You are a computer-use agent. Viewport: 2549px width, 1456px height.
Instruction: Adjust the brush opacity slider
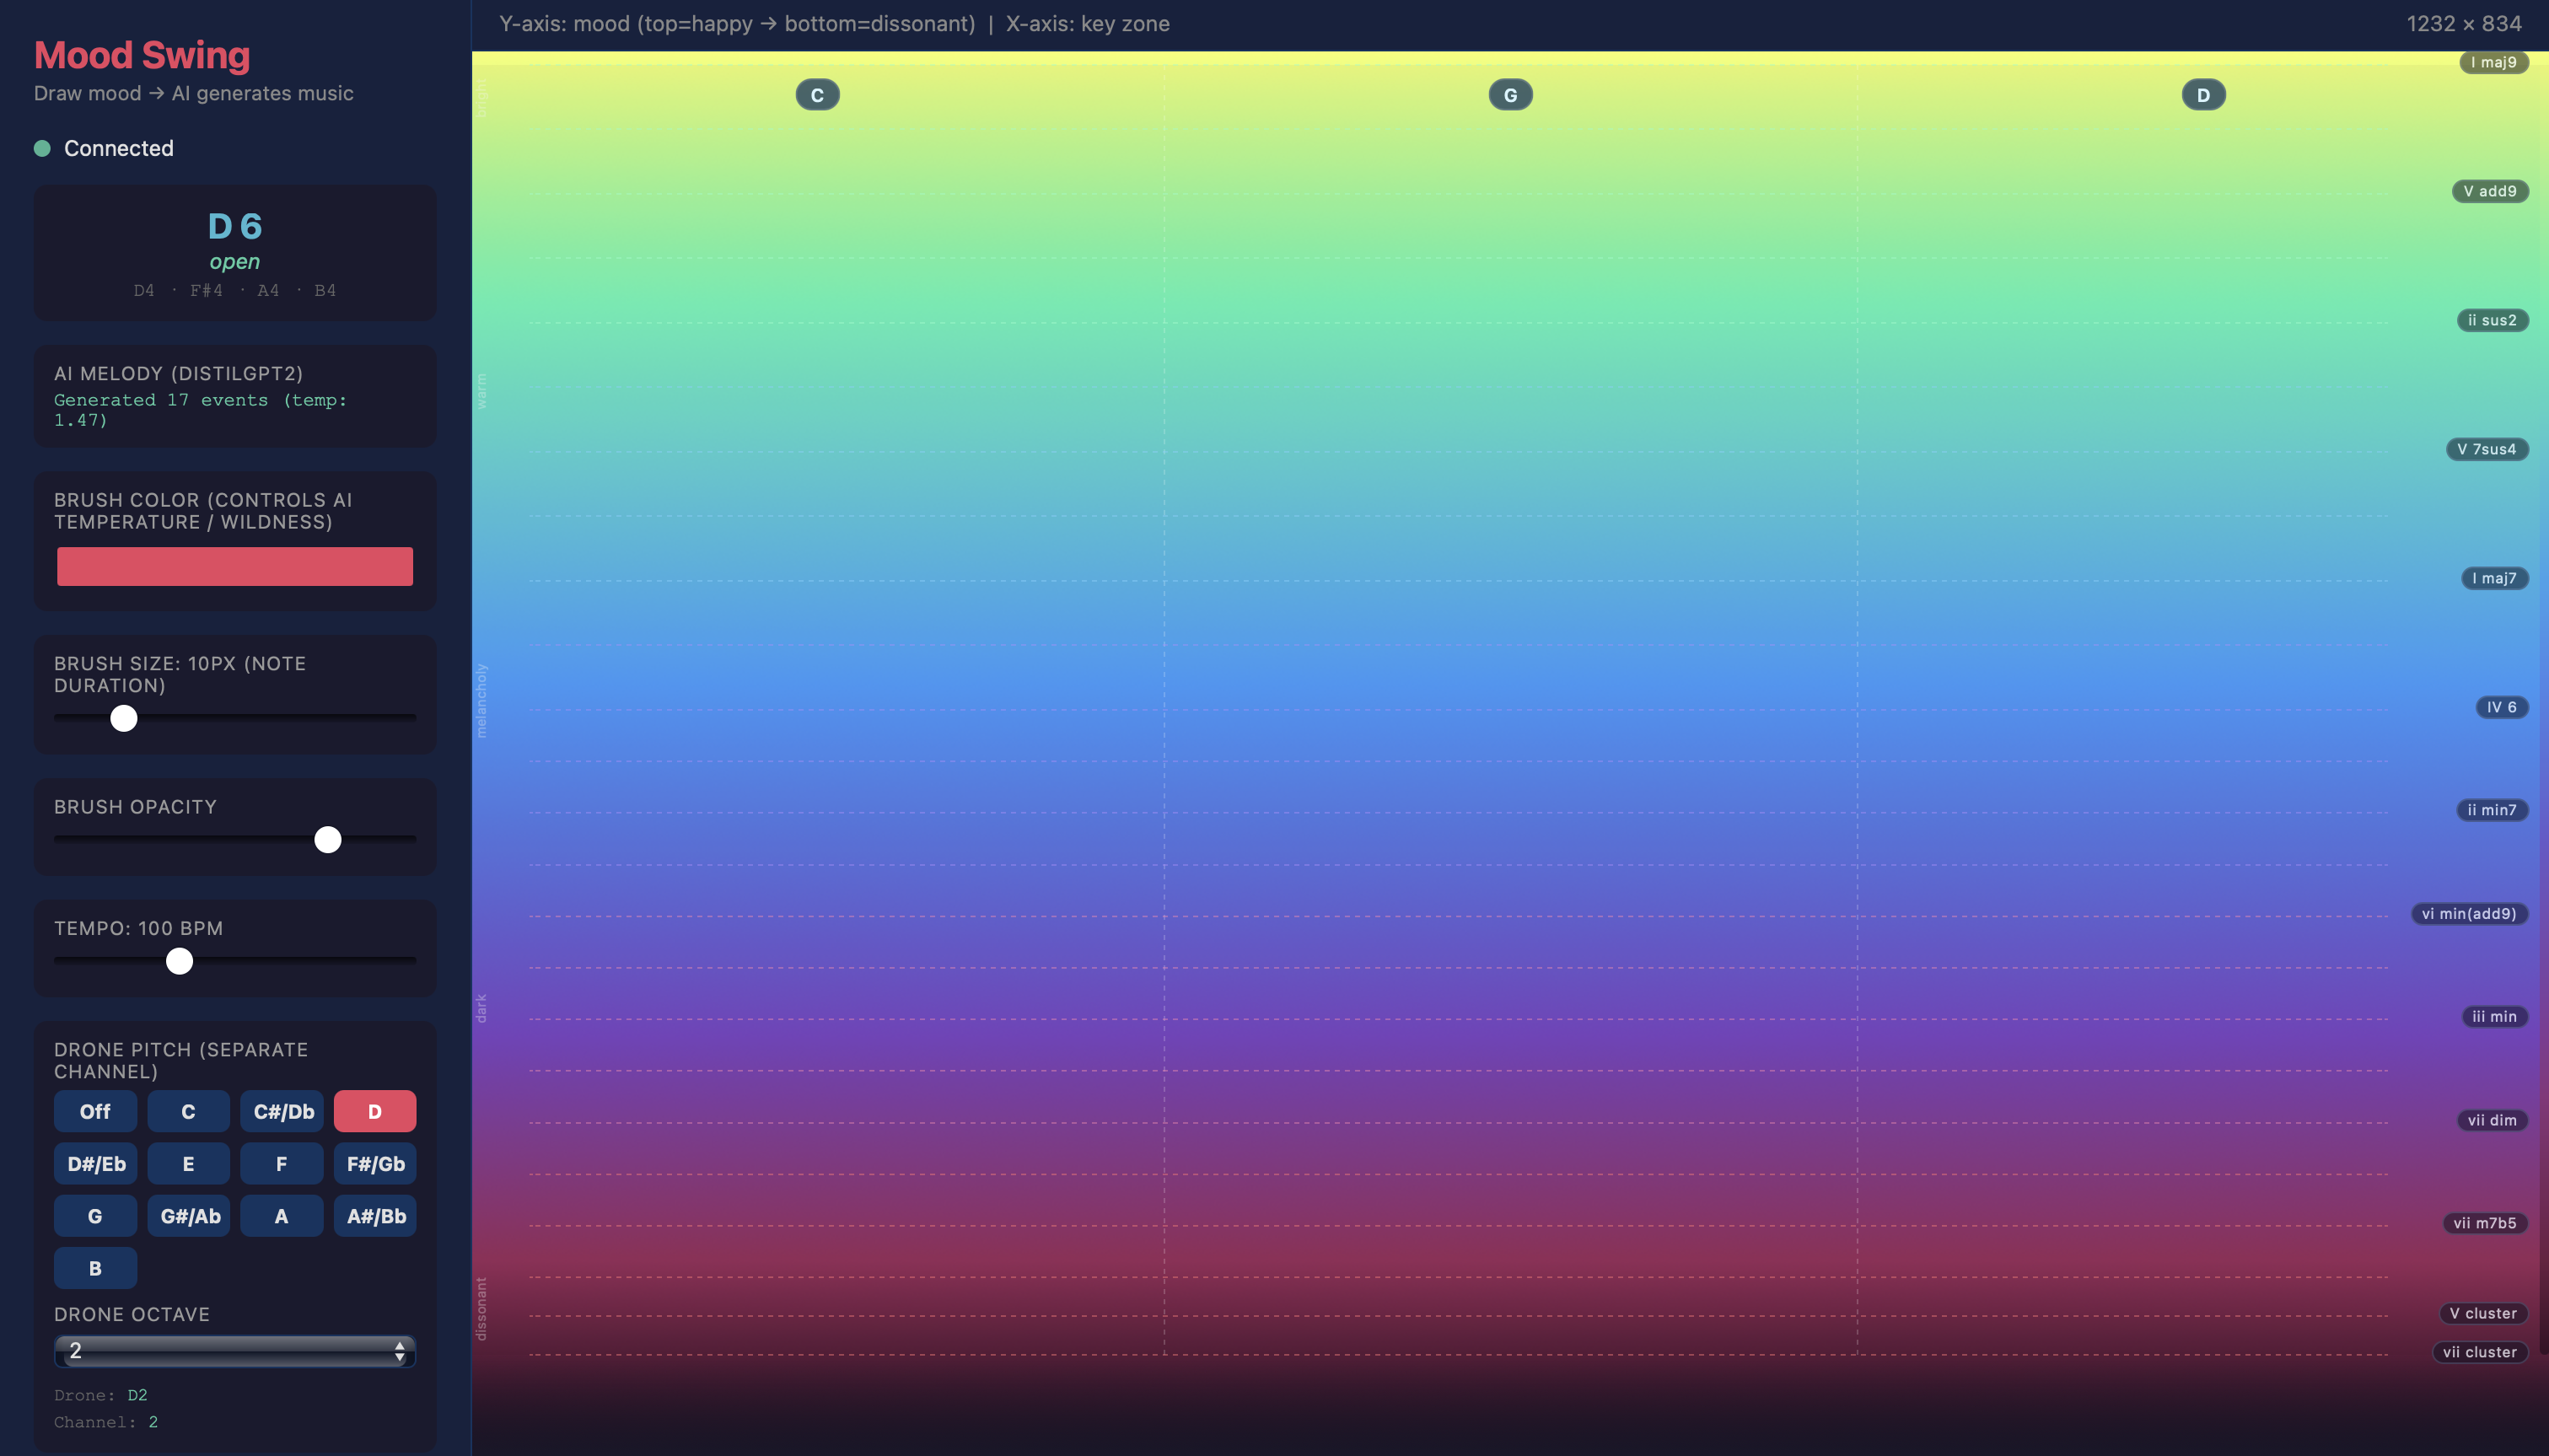[327, 840]
